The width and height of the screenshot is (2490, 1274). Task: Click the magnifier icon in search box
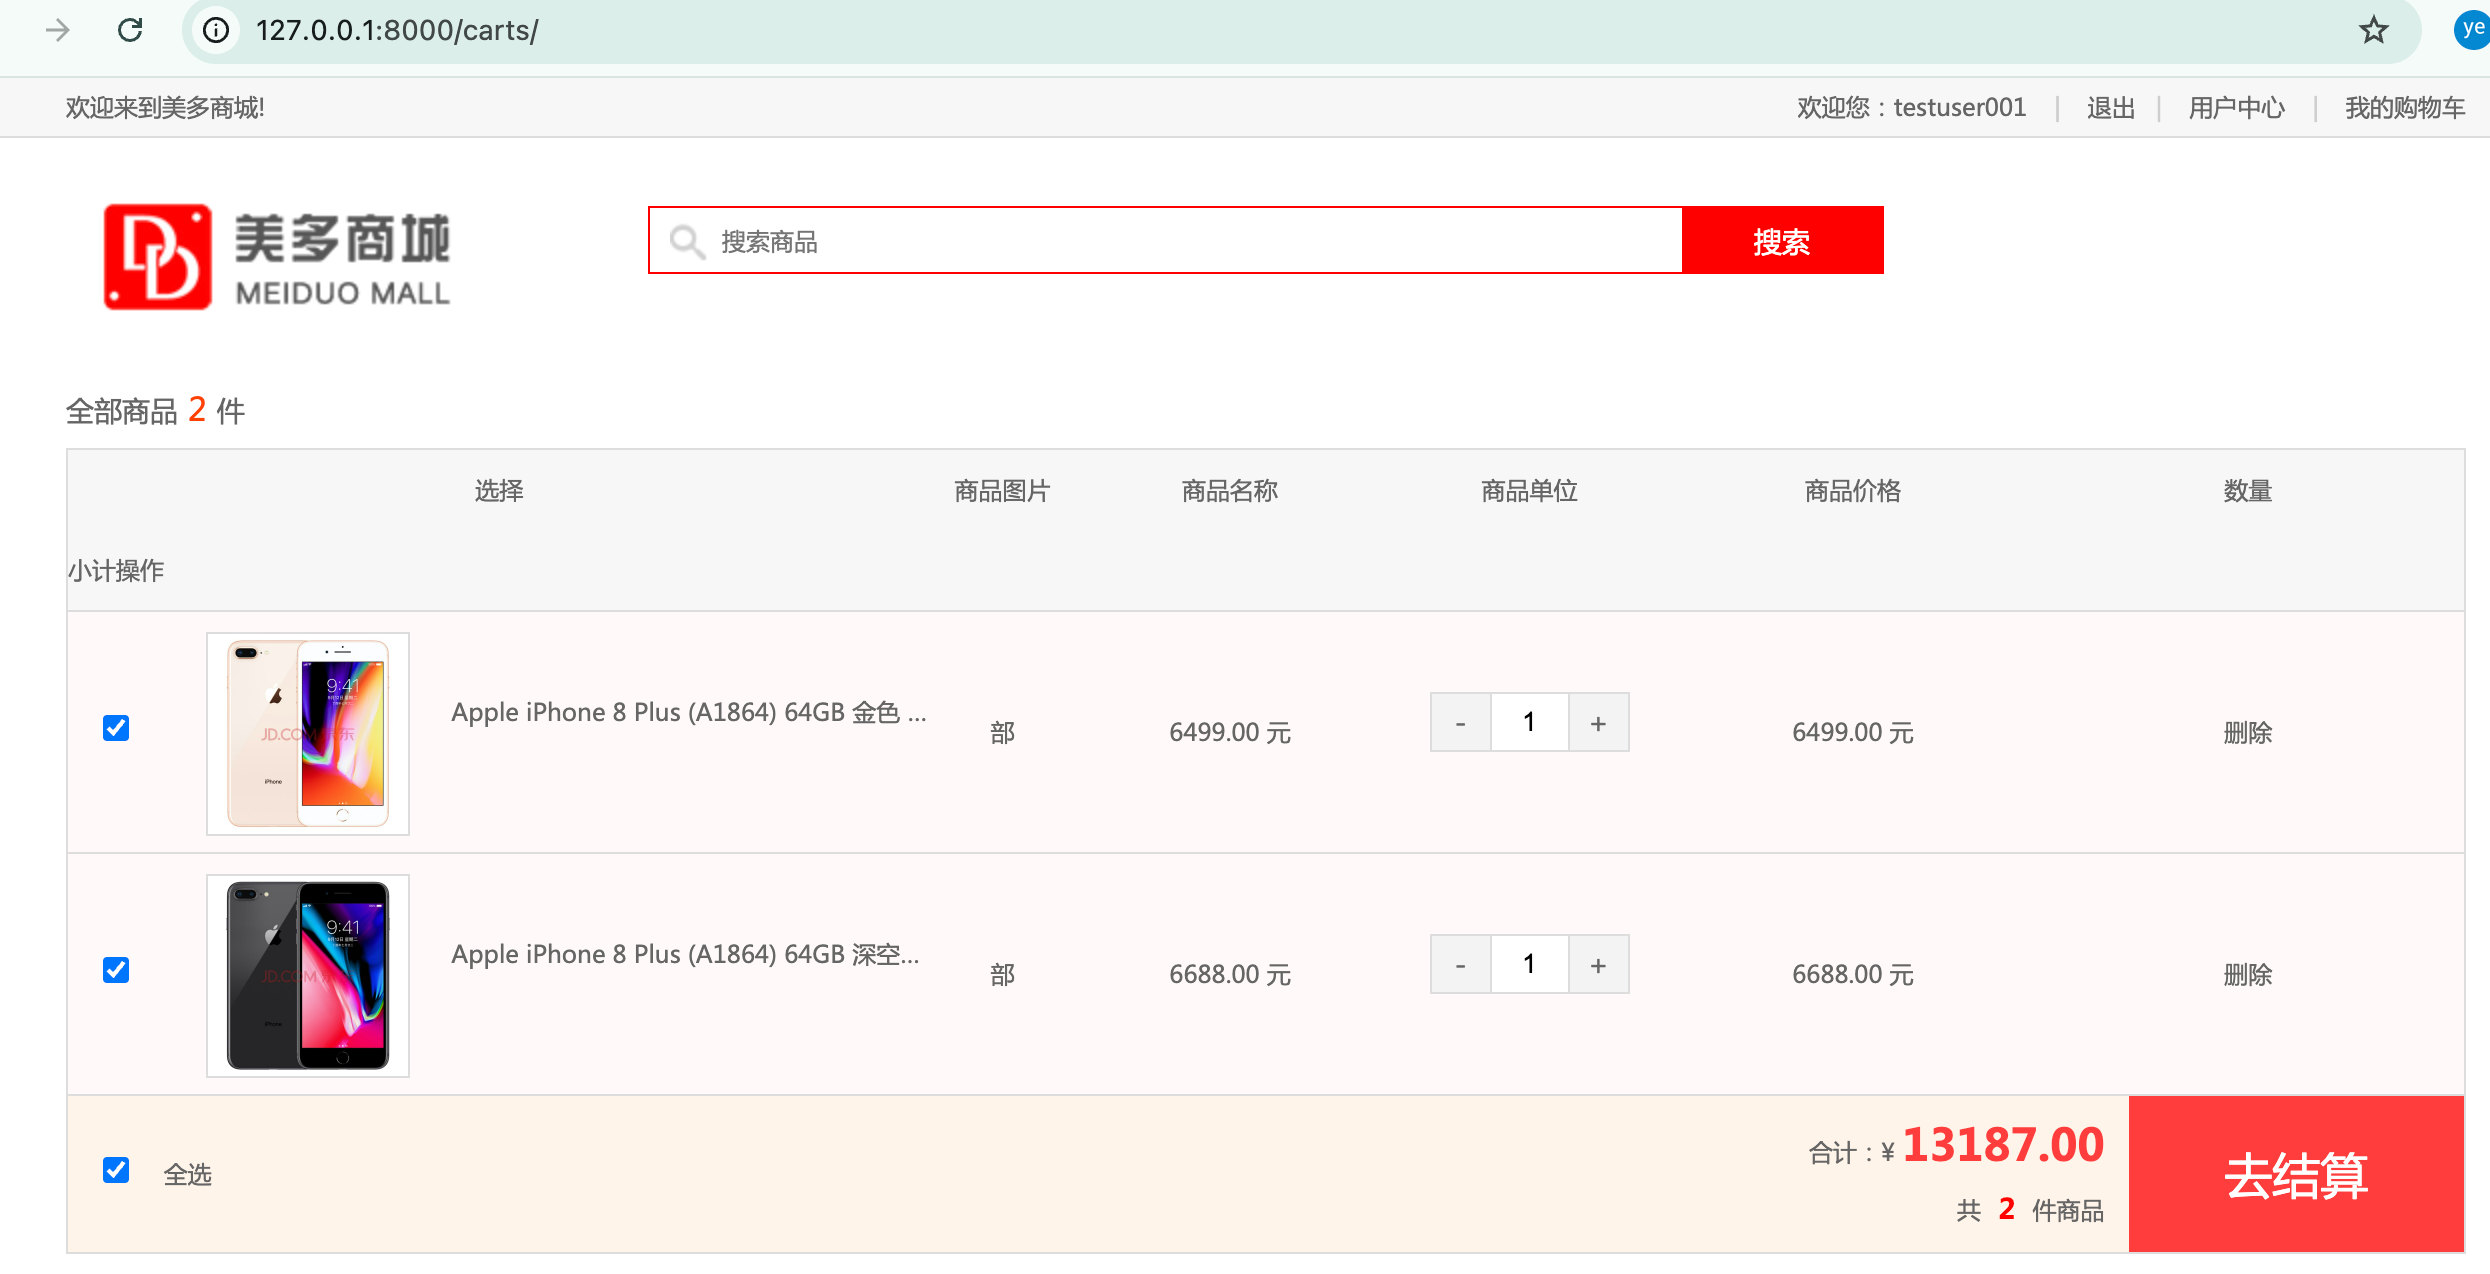[687, 241]
